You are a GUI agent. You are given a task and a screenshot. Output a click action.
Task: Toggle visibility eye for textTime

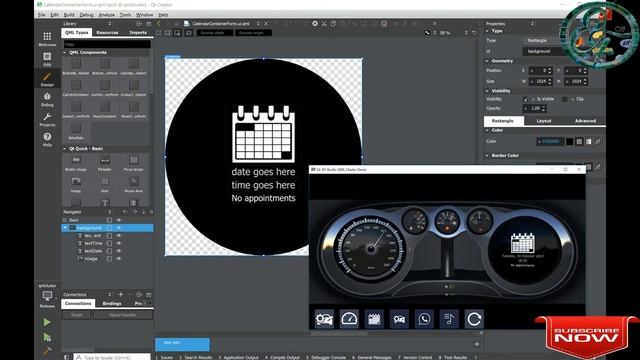[x=119, y=243]
